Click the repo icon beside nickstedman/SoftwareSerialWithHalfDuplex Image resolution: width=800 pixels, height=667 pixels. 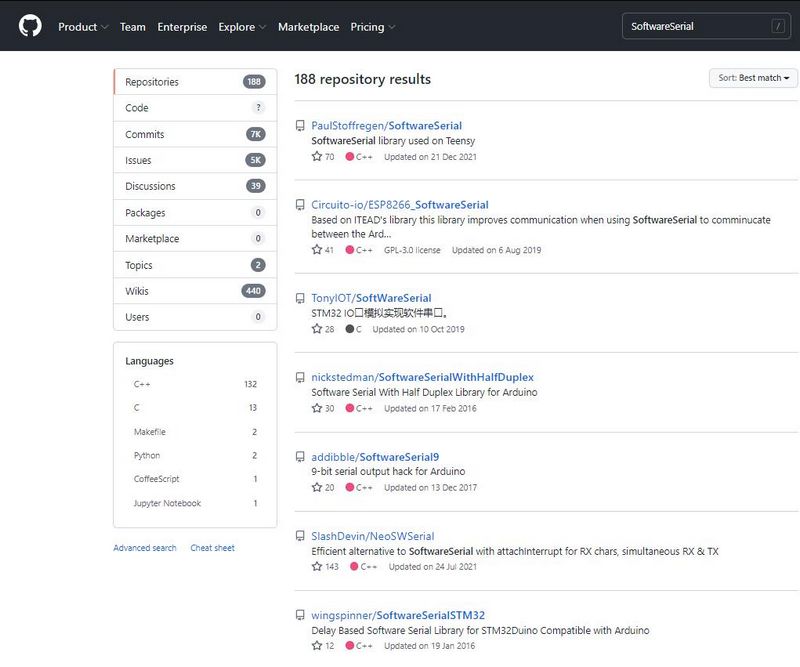(x=300, y=377)
